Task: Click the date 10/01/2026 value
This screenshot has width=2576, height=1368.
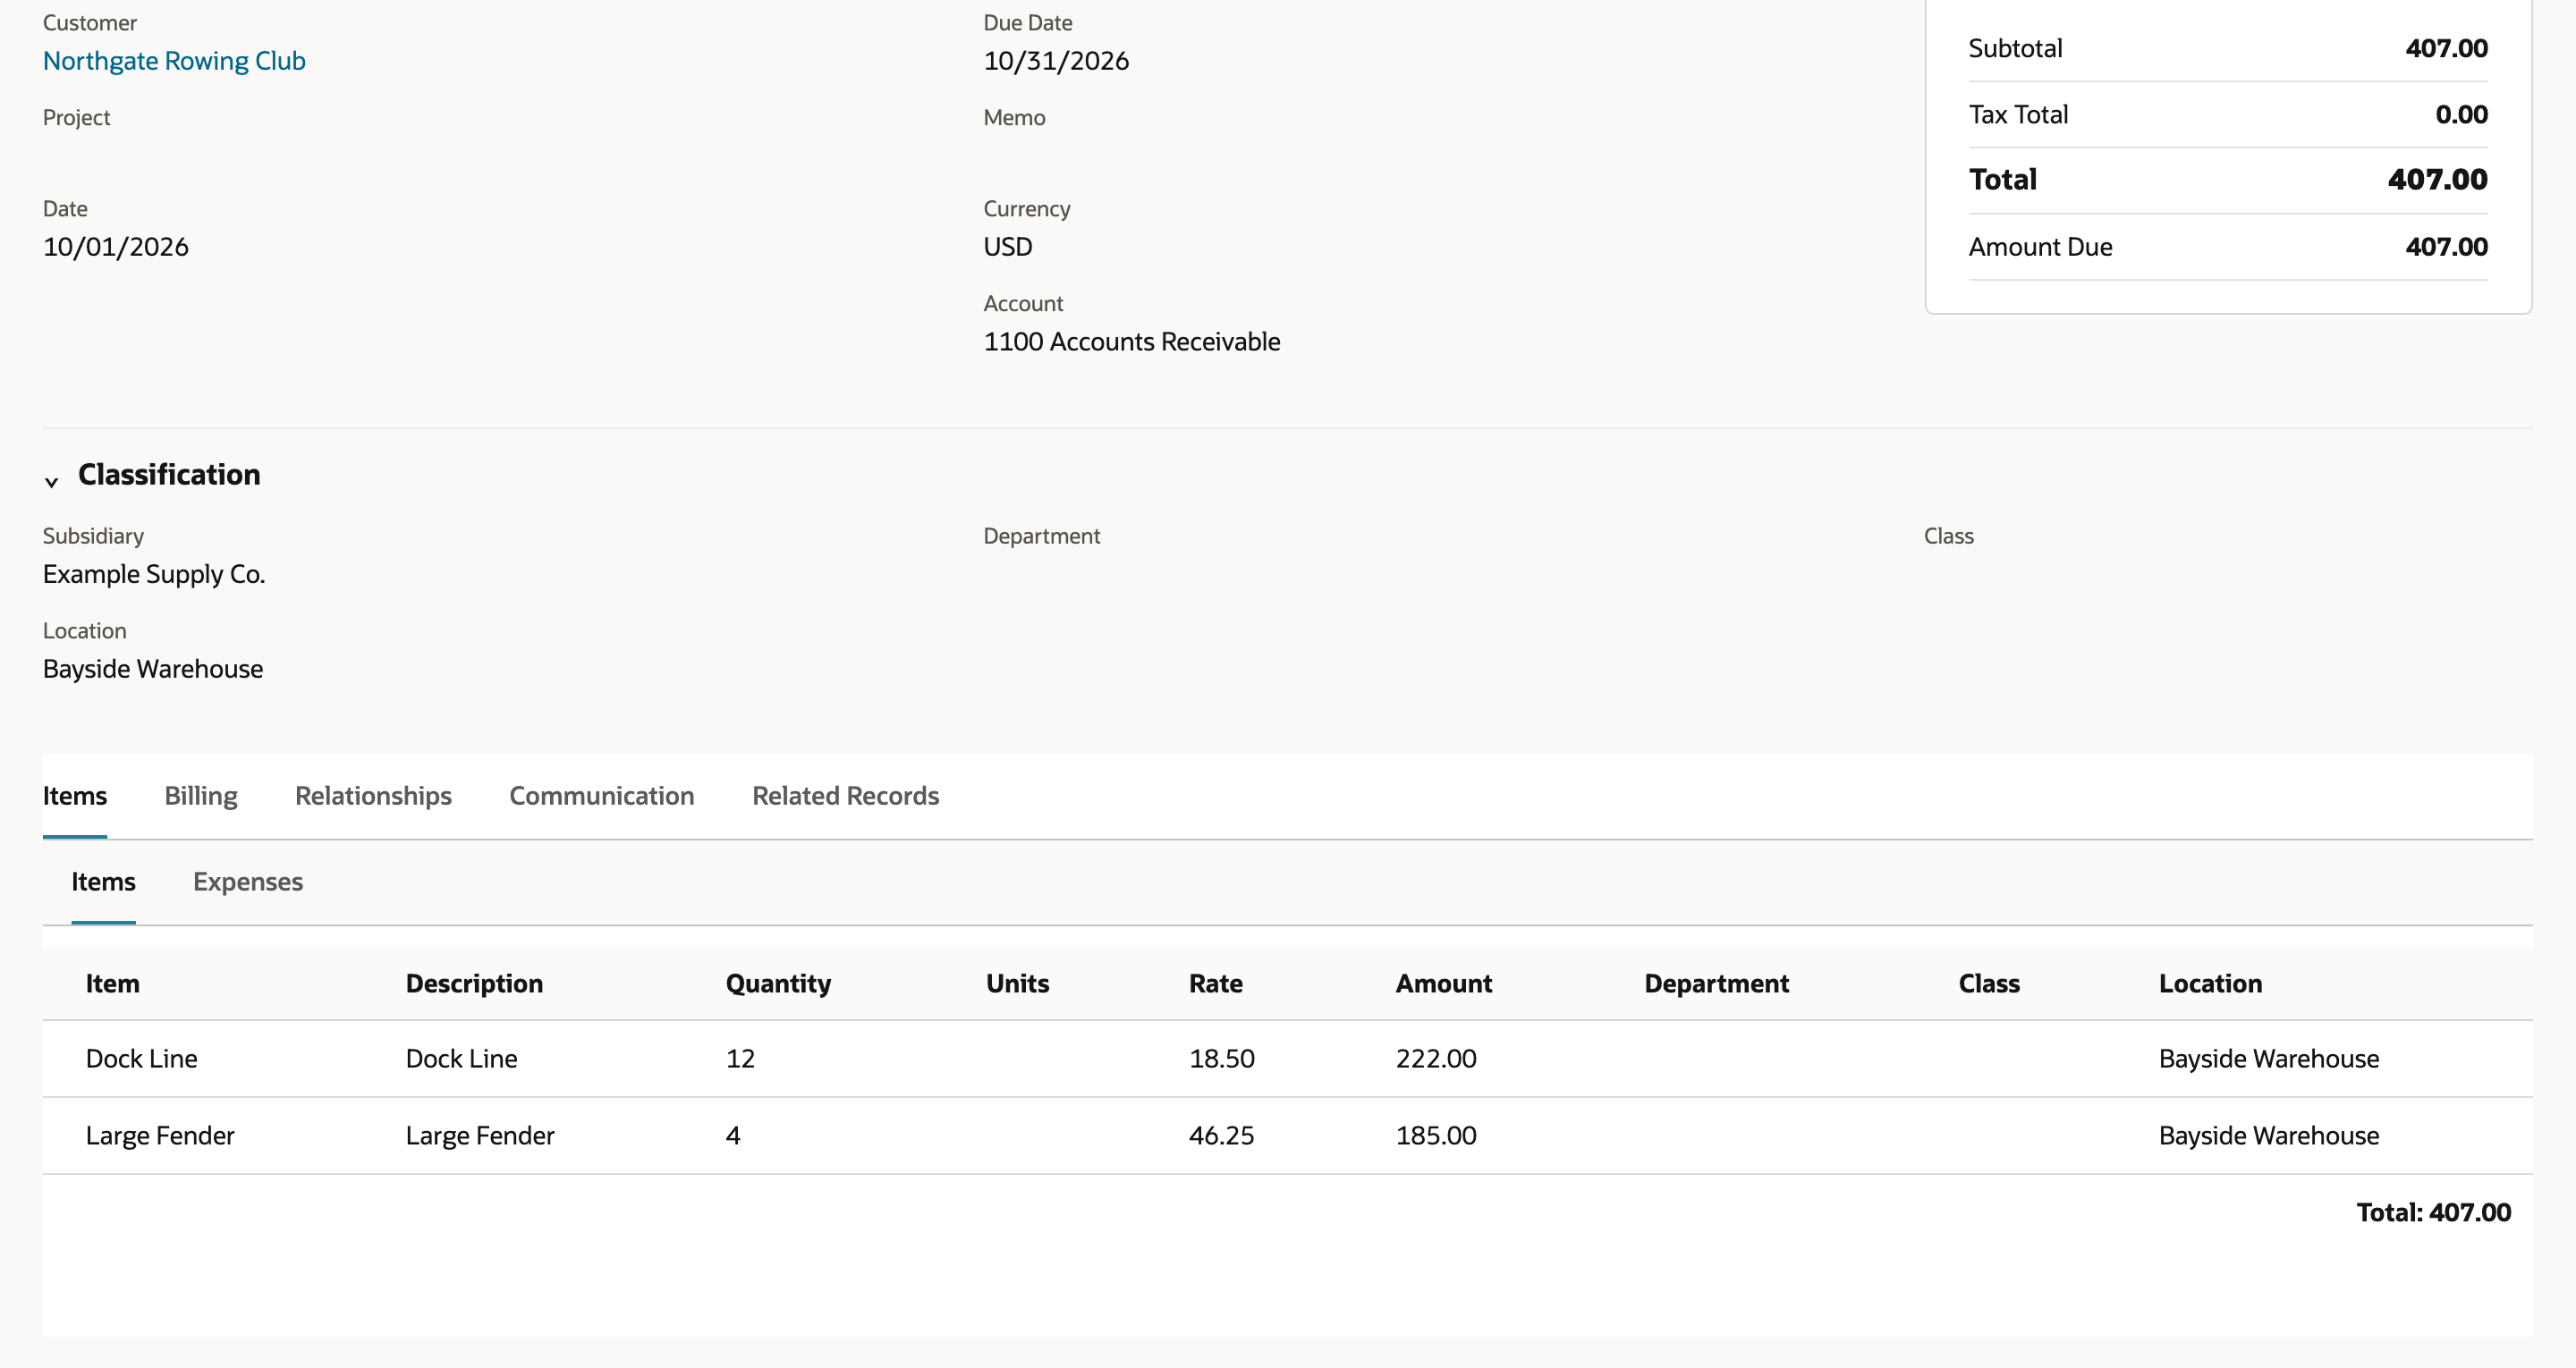Action: pyautogui.click(x=116, y=247)
